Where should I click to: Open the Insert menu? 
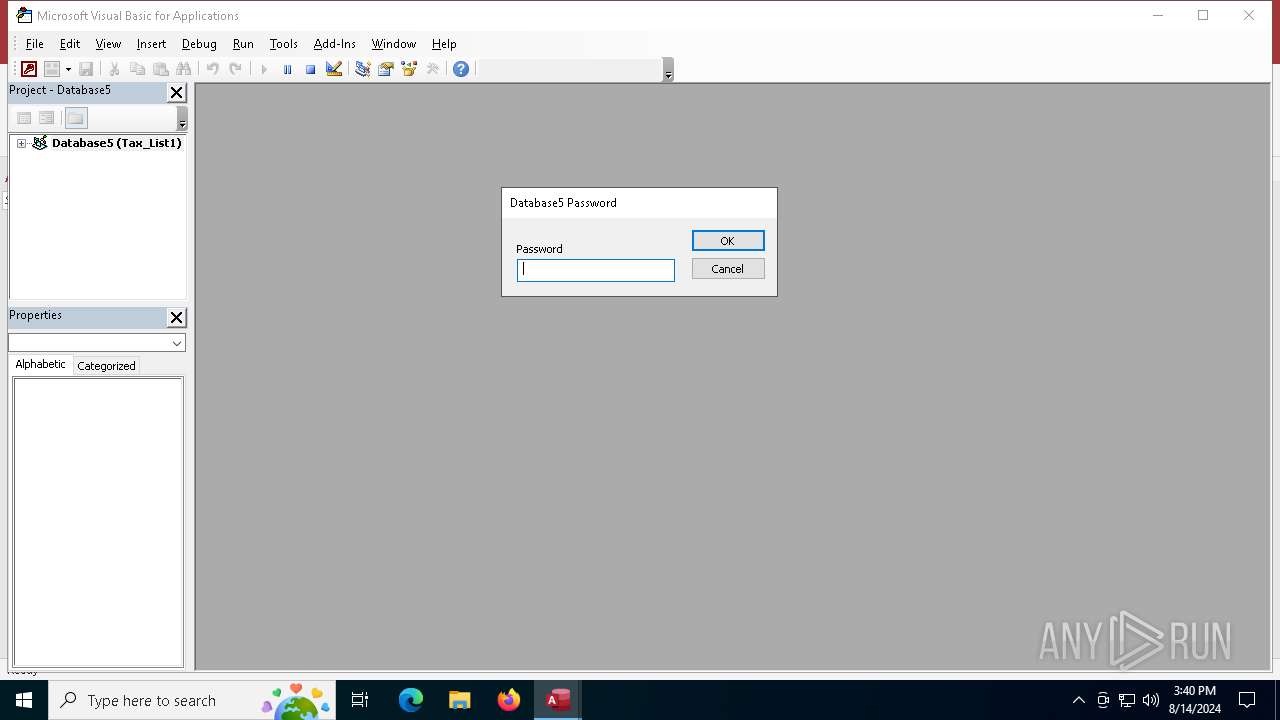click(151, 44)
